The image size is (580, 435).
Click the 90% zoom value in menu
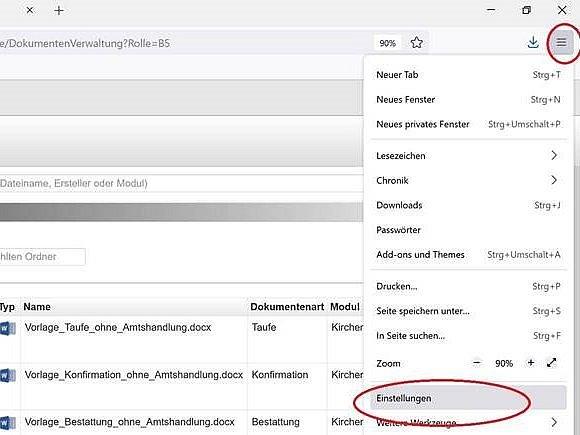[504, 363]
